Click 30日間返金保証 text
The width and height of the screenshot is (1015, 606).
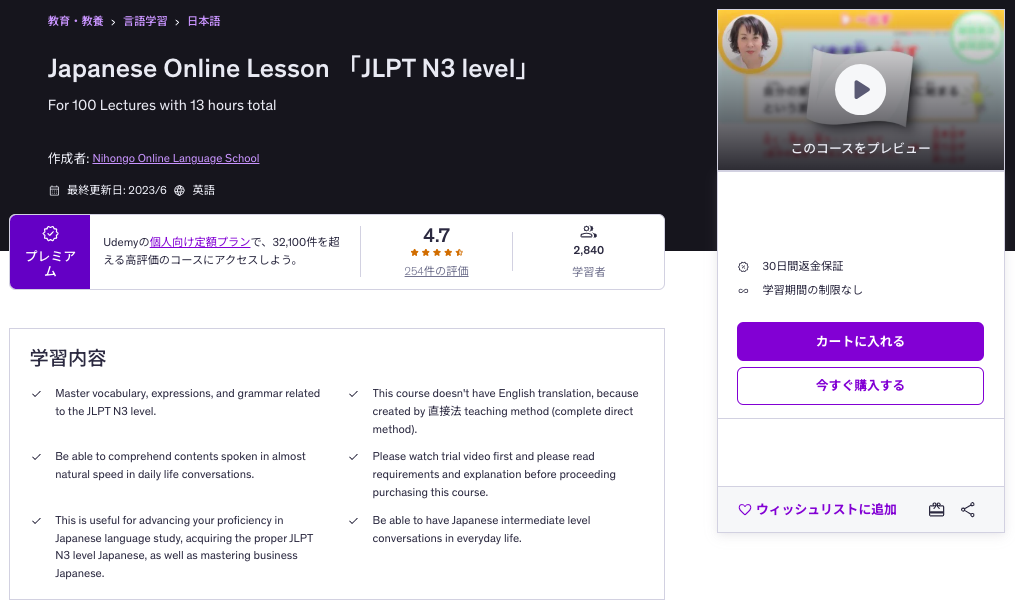pos(803,266)
